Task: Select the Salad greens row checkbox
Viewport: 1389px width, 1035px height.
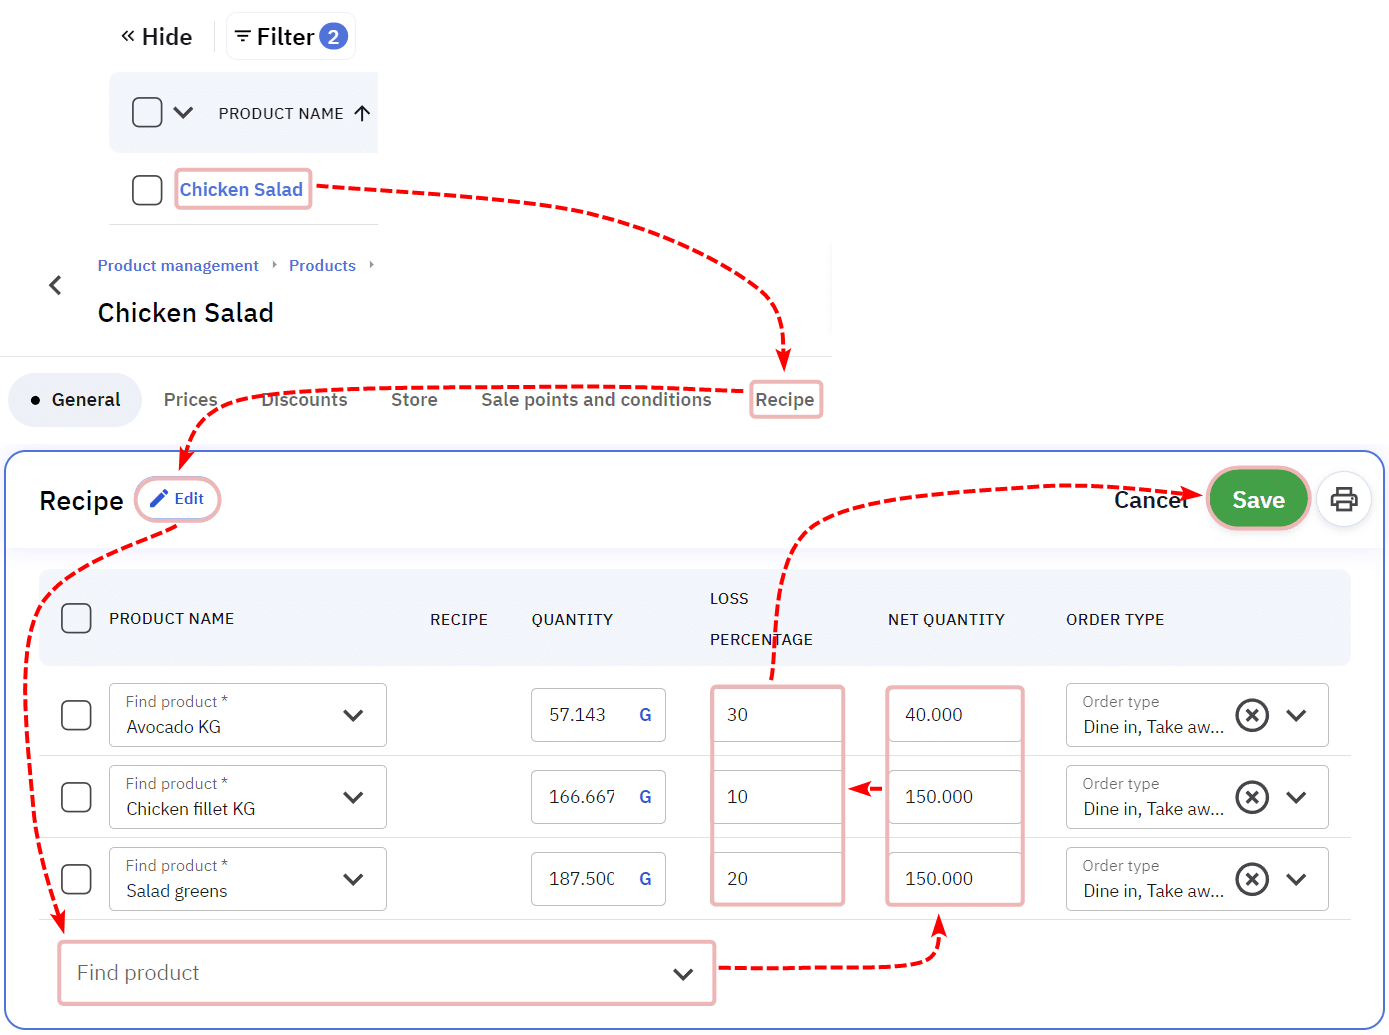Action: coord(76,879)
